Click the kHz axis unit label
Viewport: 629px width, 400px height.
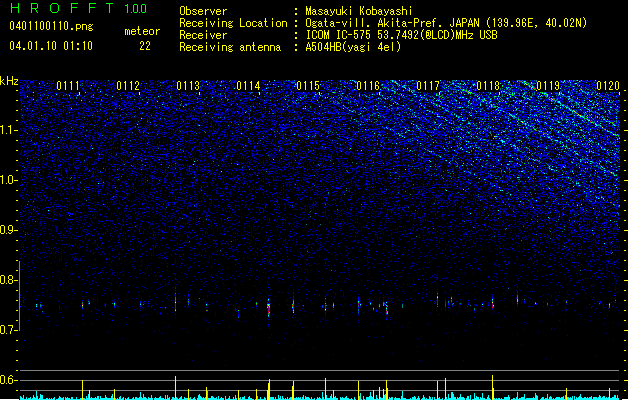coord(9,81)
